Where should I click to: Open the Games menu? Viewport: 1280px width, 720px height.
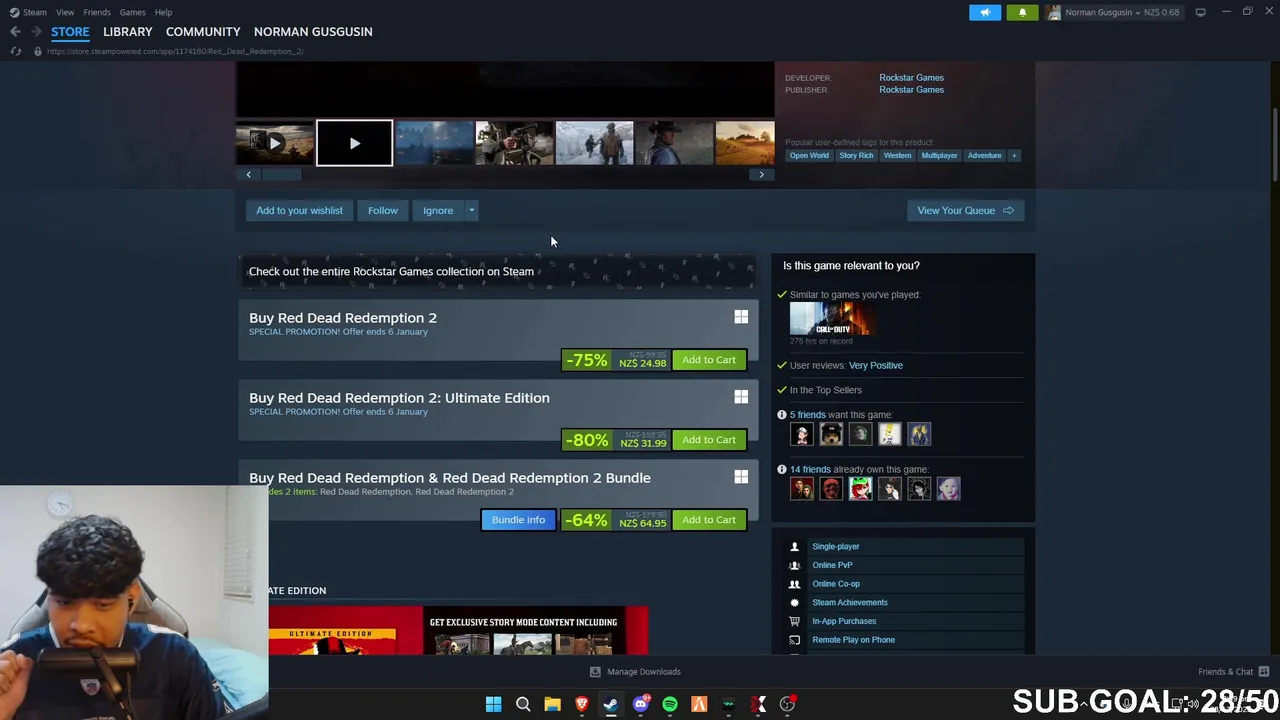132,12
